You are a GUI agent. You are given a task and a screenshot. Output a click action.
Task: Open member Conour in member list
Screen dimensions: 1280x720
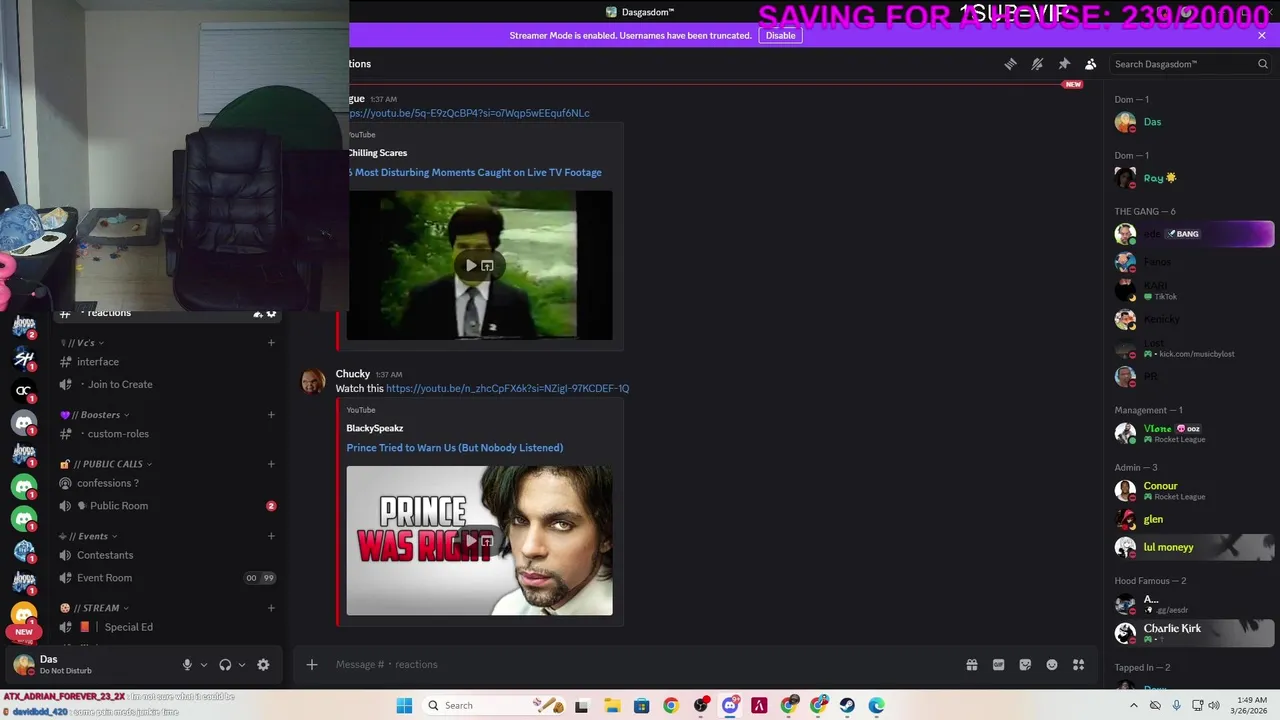tap(1192, 490)
